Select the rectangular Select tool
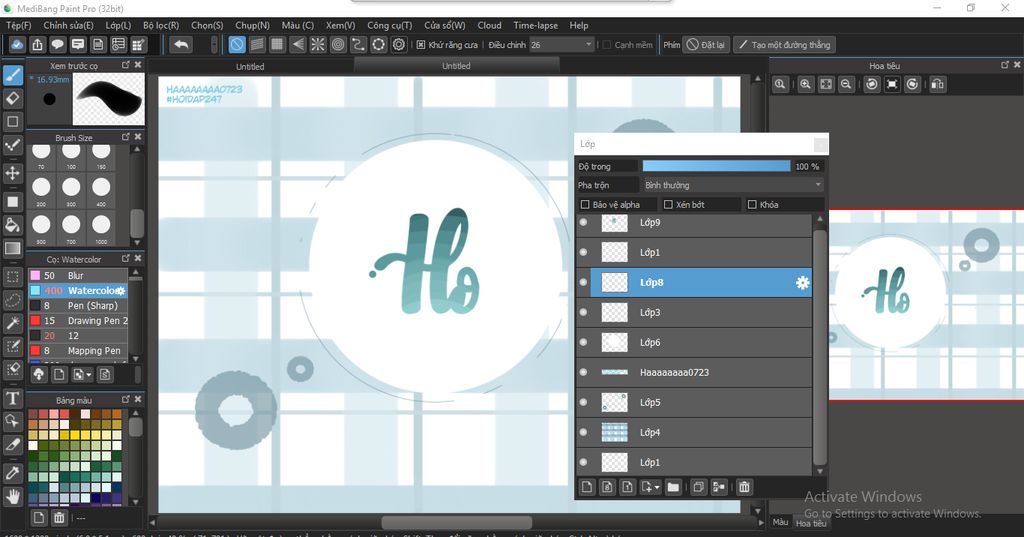The height and width of the screenshot is (537, 1024). coord(12,277)
